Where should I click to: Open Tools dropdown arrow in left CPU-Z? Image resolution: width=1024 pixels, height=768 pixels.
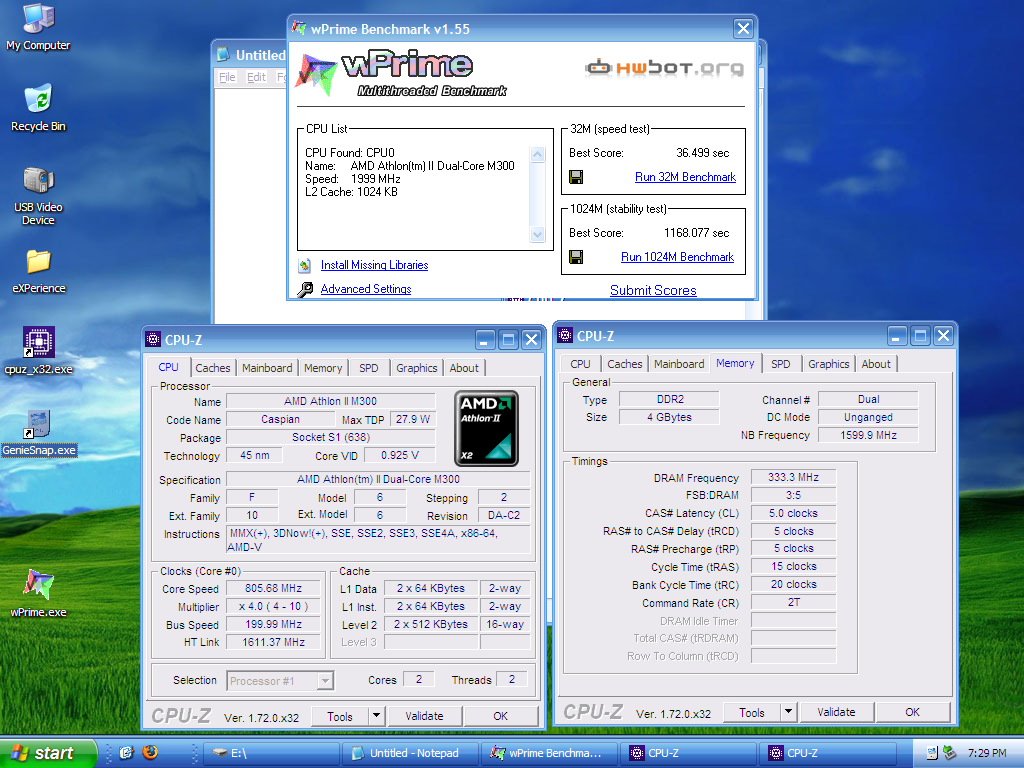(376, 716)
